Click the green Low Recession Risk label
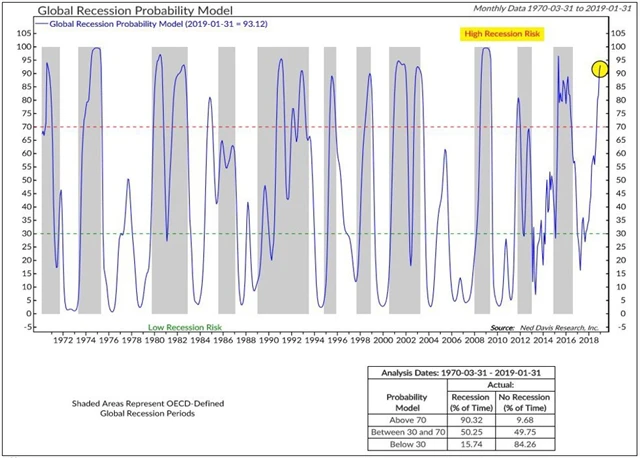Viewport: 640px width, 458px height. 182,327
